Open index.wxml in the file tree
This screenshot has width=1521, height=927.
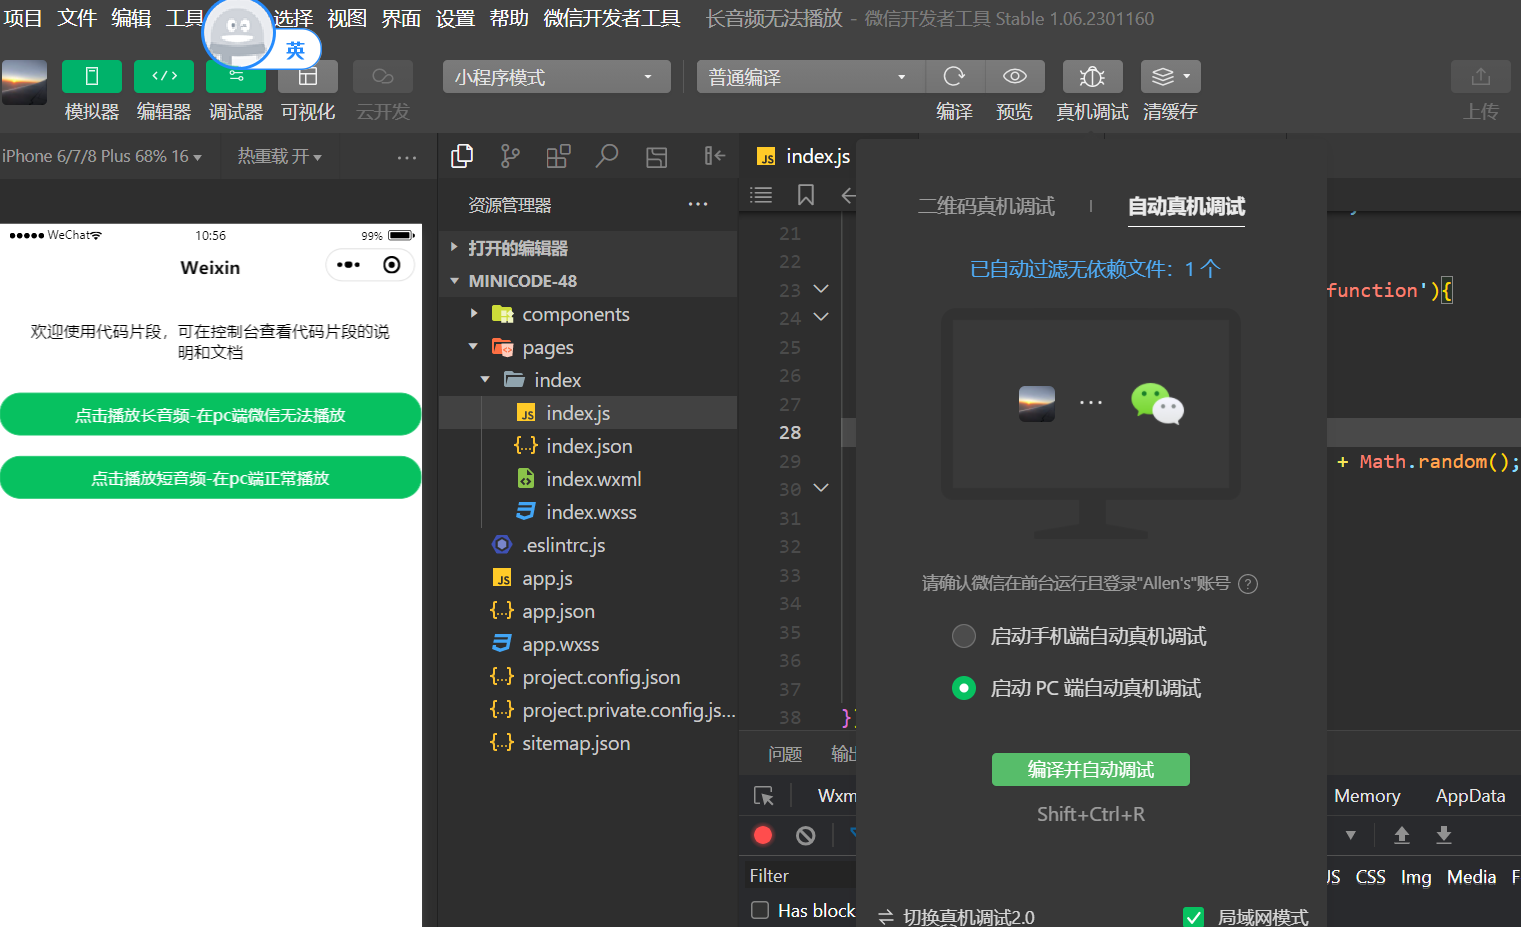[594, 479]
